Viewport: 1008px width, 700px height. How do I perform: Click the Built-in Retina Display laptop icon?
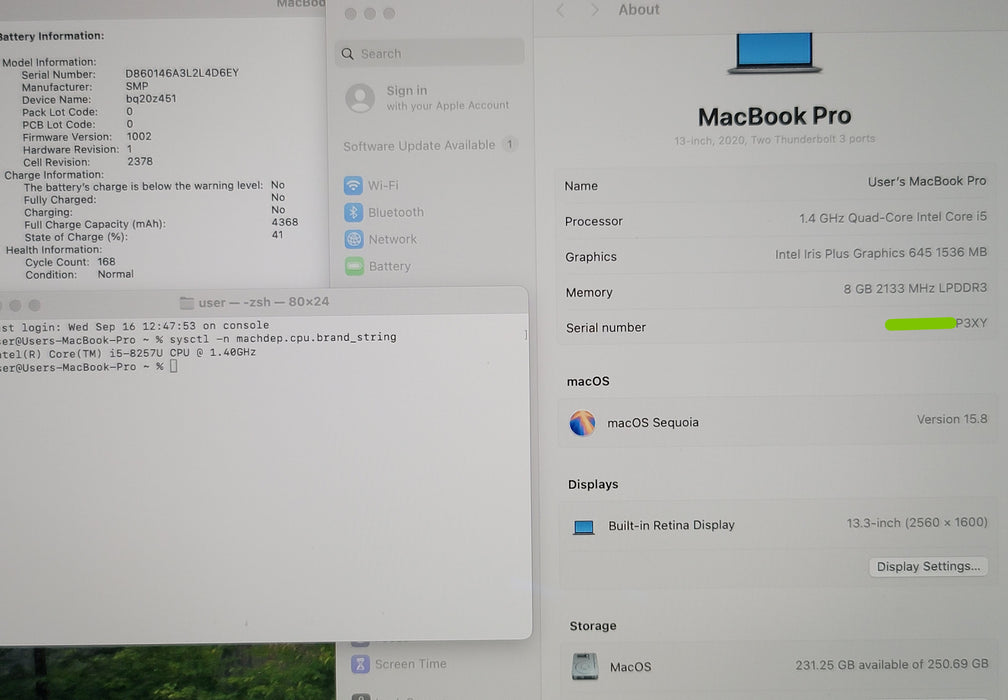584,527
